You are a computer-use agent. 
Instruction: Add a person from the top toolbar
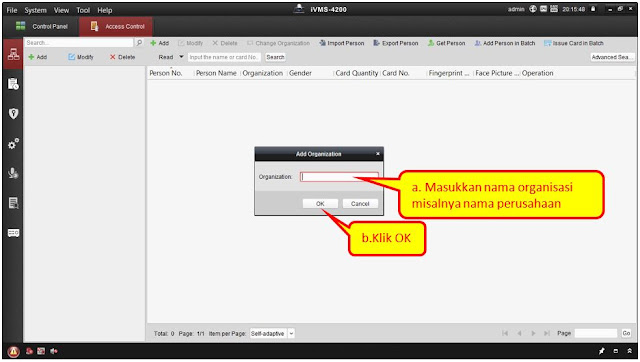160,43
